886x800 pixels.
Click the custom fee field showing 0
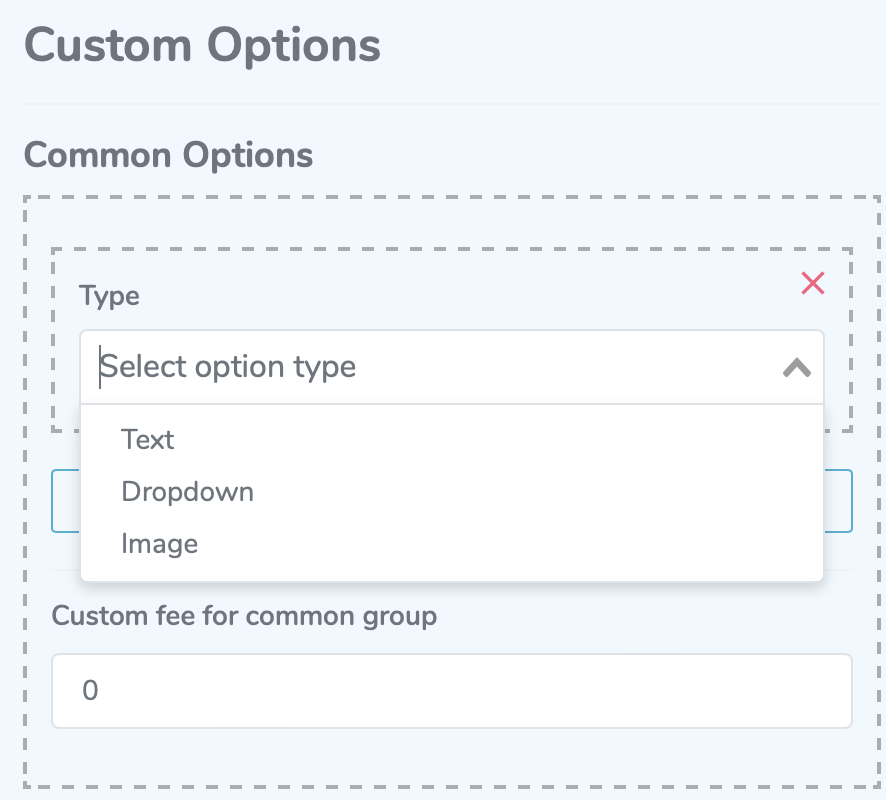[x=452, y=691]
